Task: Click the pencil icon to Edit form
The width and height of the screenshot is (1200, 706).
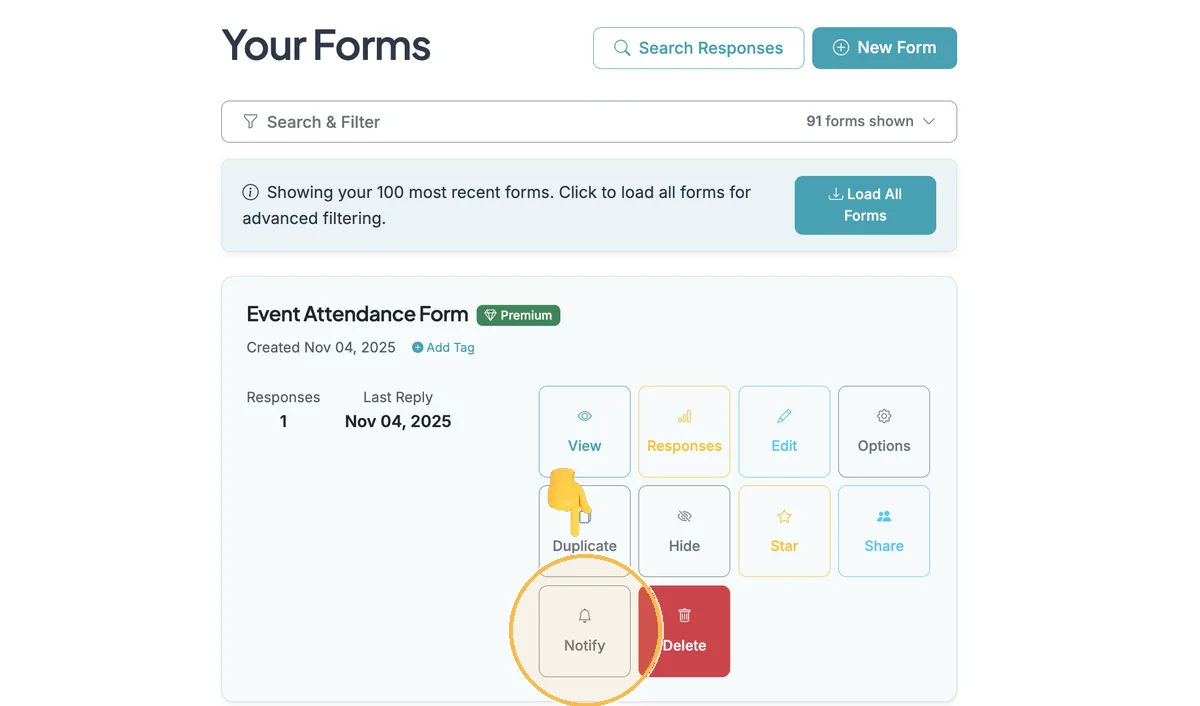Action: click(784, 416)
